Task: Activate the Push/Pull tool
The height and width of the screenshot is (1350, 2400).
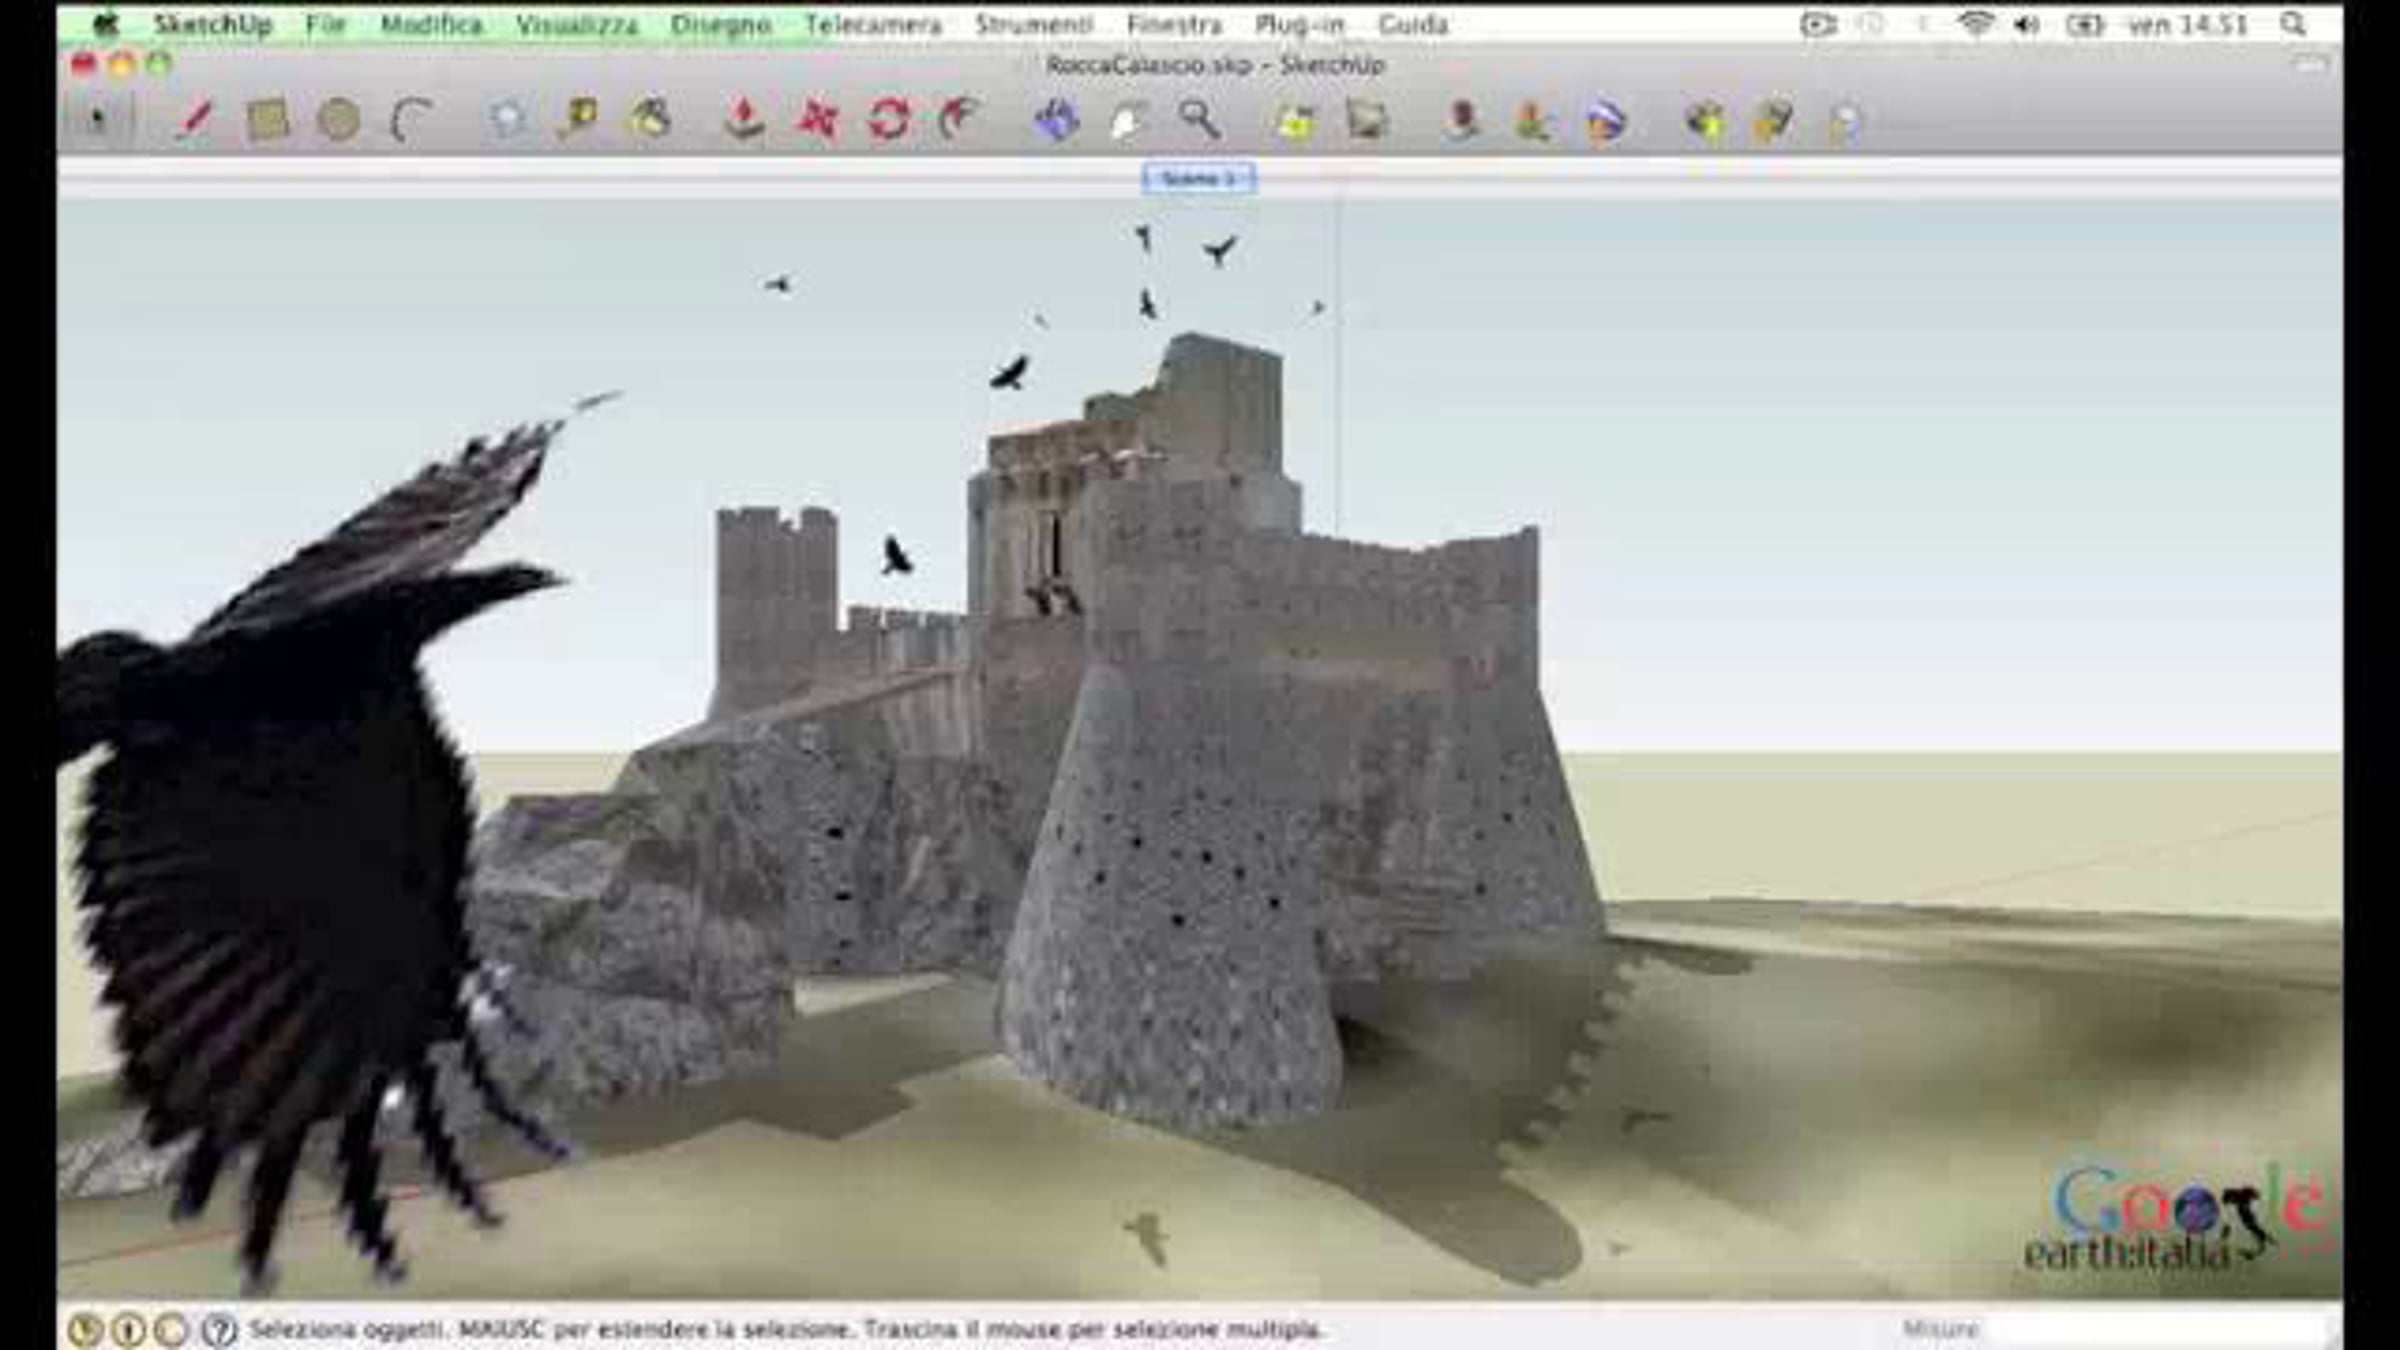Action: click(x=744, y=120)
